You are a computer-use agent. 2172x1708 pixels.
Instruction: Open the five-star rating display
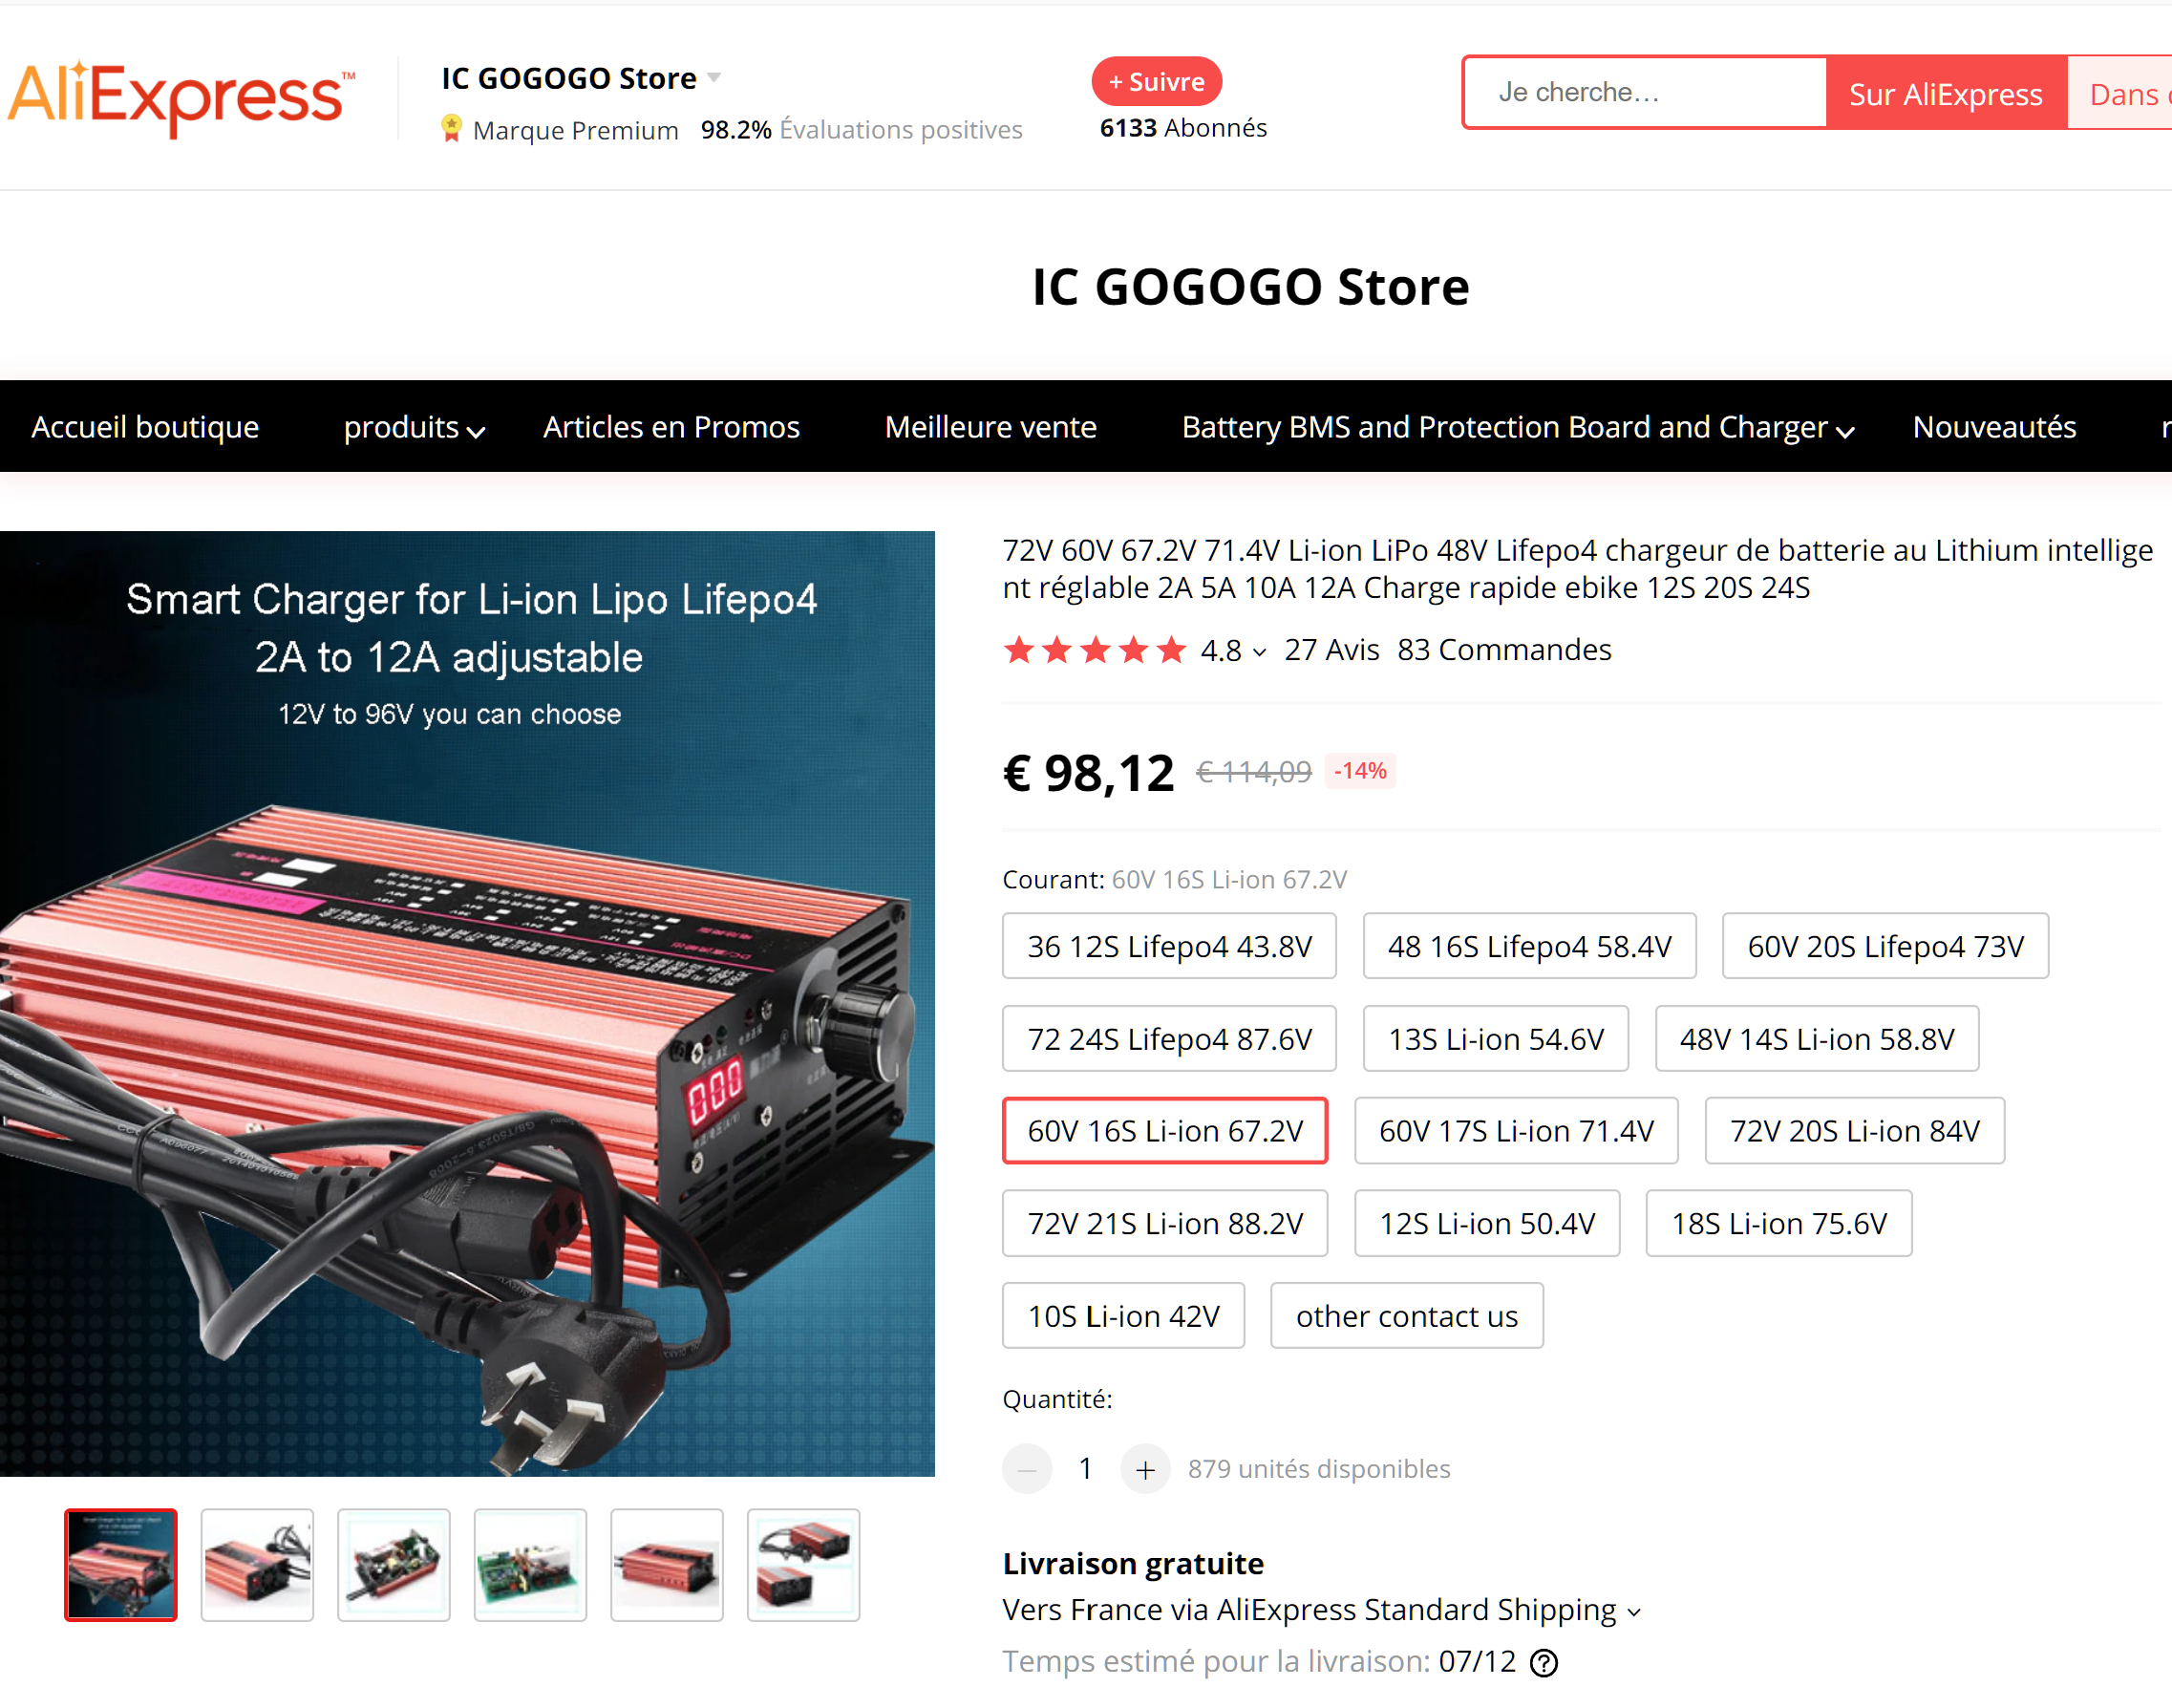coord(1095,651)
